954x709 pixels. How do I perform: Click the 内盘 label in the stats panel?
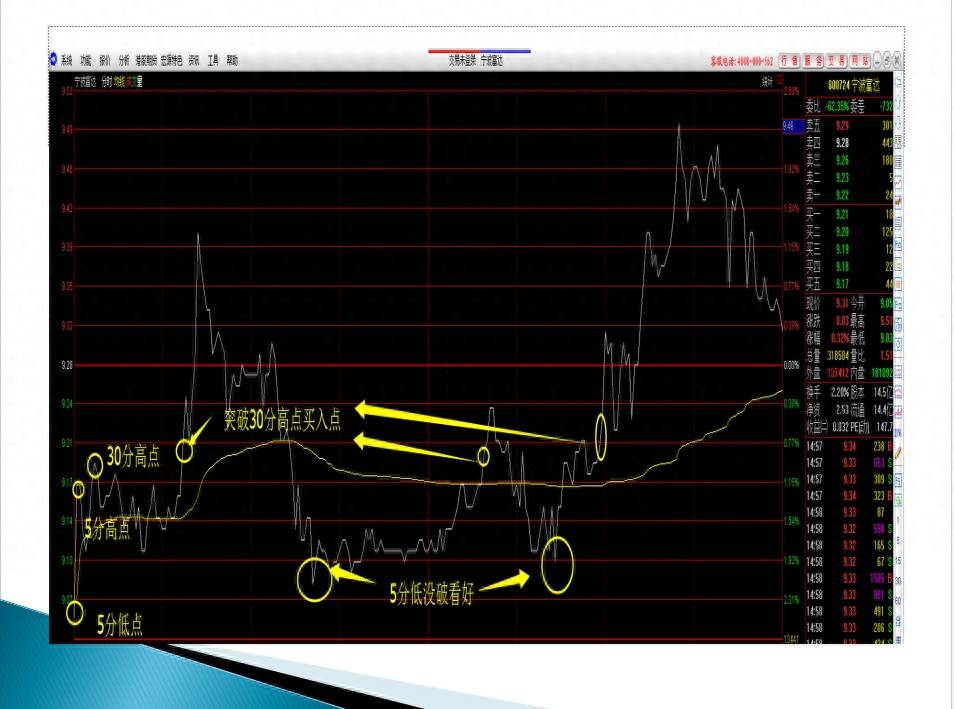click(857, 373)
